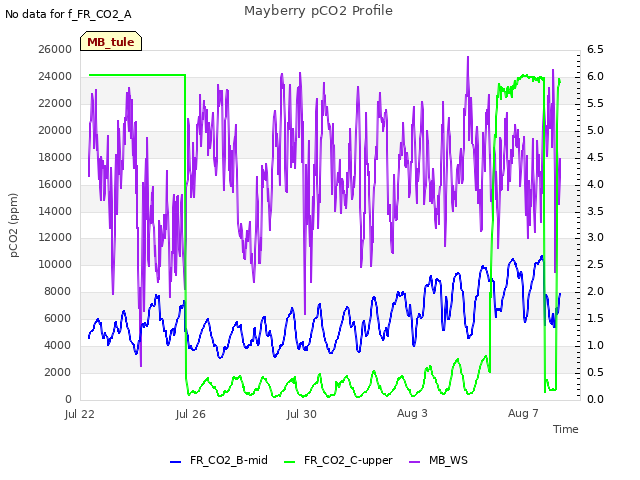Click the 12000 left axis label
640x480 pixels.
55,237
